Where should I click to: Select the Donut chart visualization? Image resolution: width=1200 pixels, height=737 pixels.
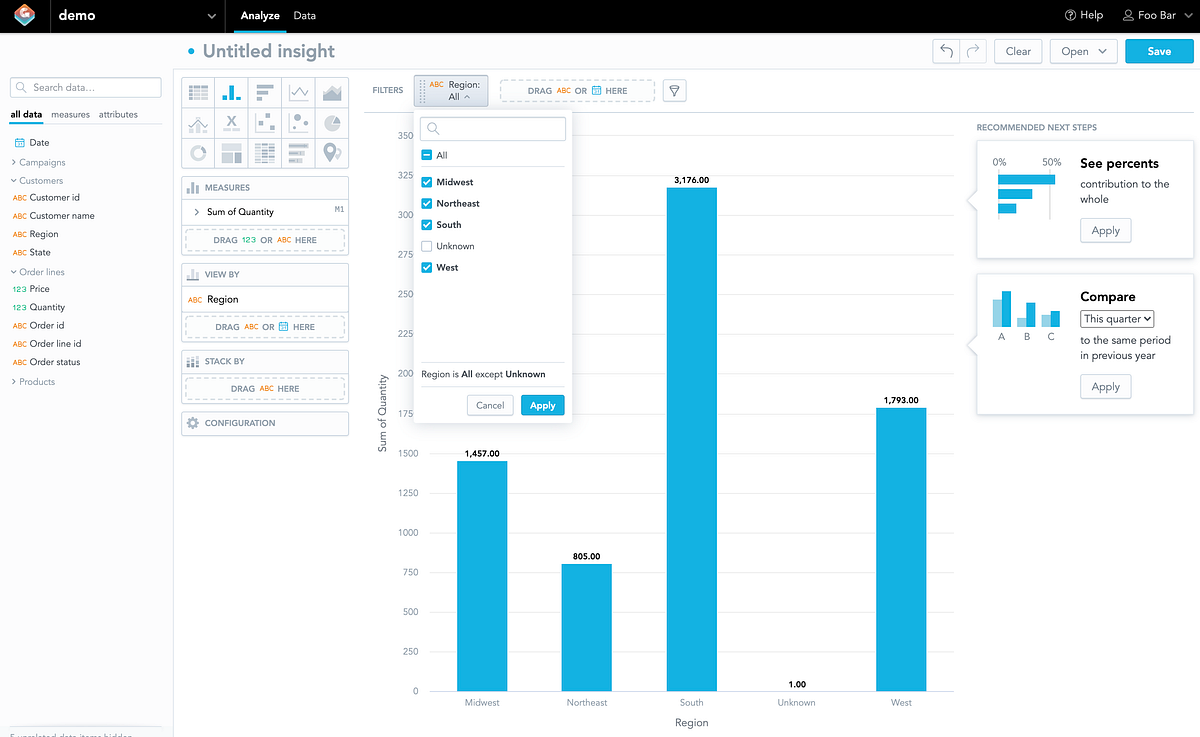click(197, 153)
